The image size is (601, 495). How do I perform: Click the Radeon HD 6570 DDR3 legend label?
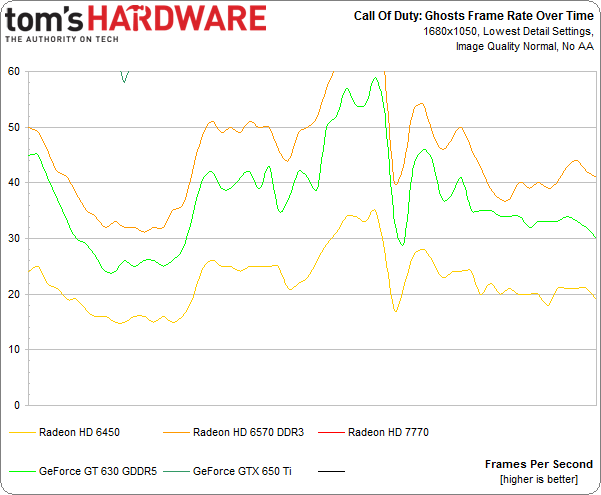(248, 433)
